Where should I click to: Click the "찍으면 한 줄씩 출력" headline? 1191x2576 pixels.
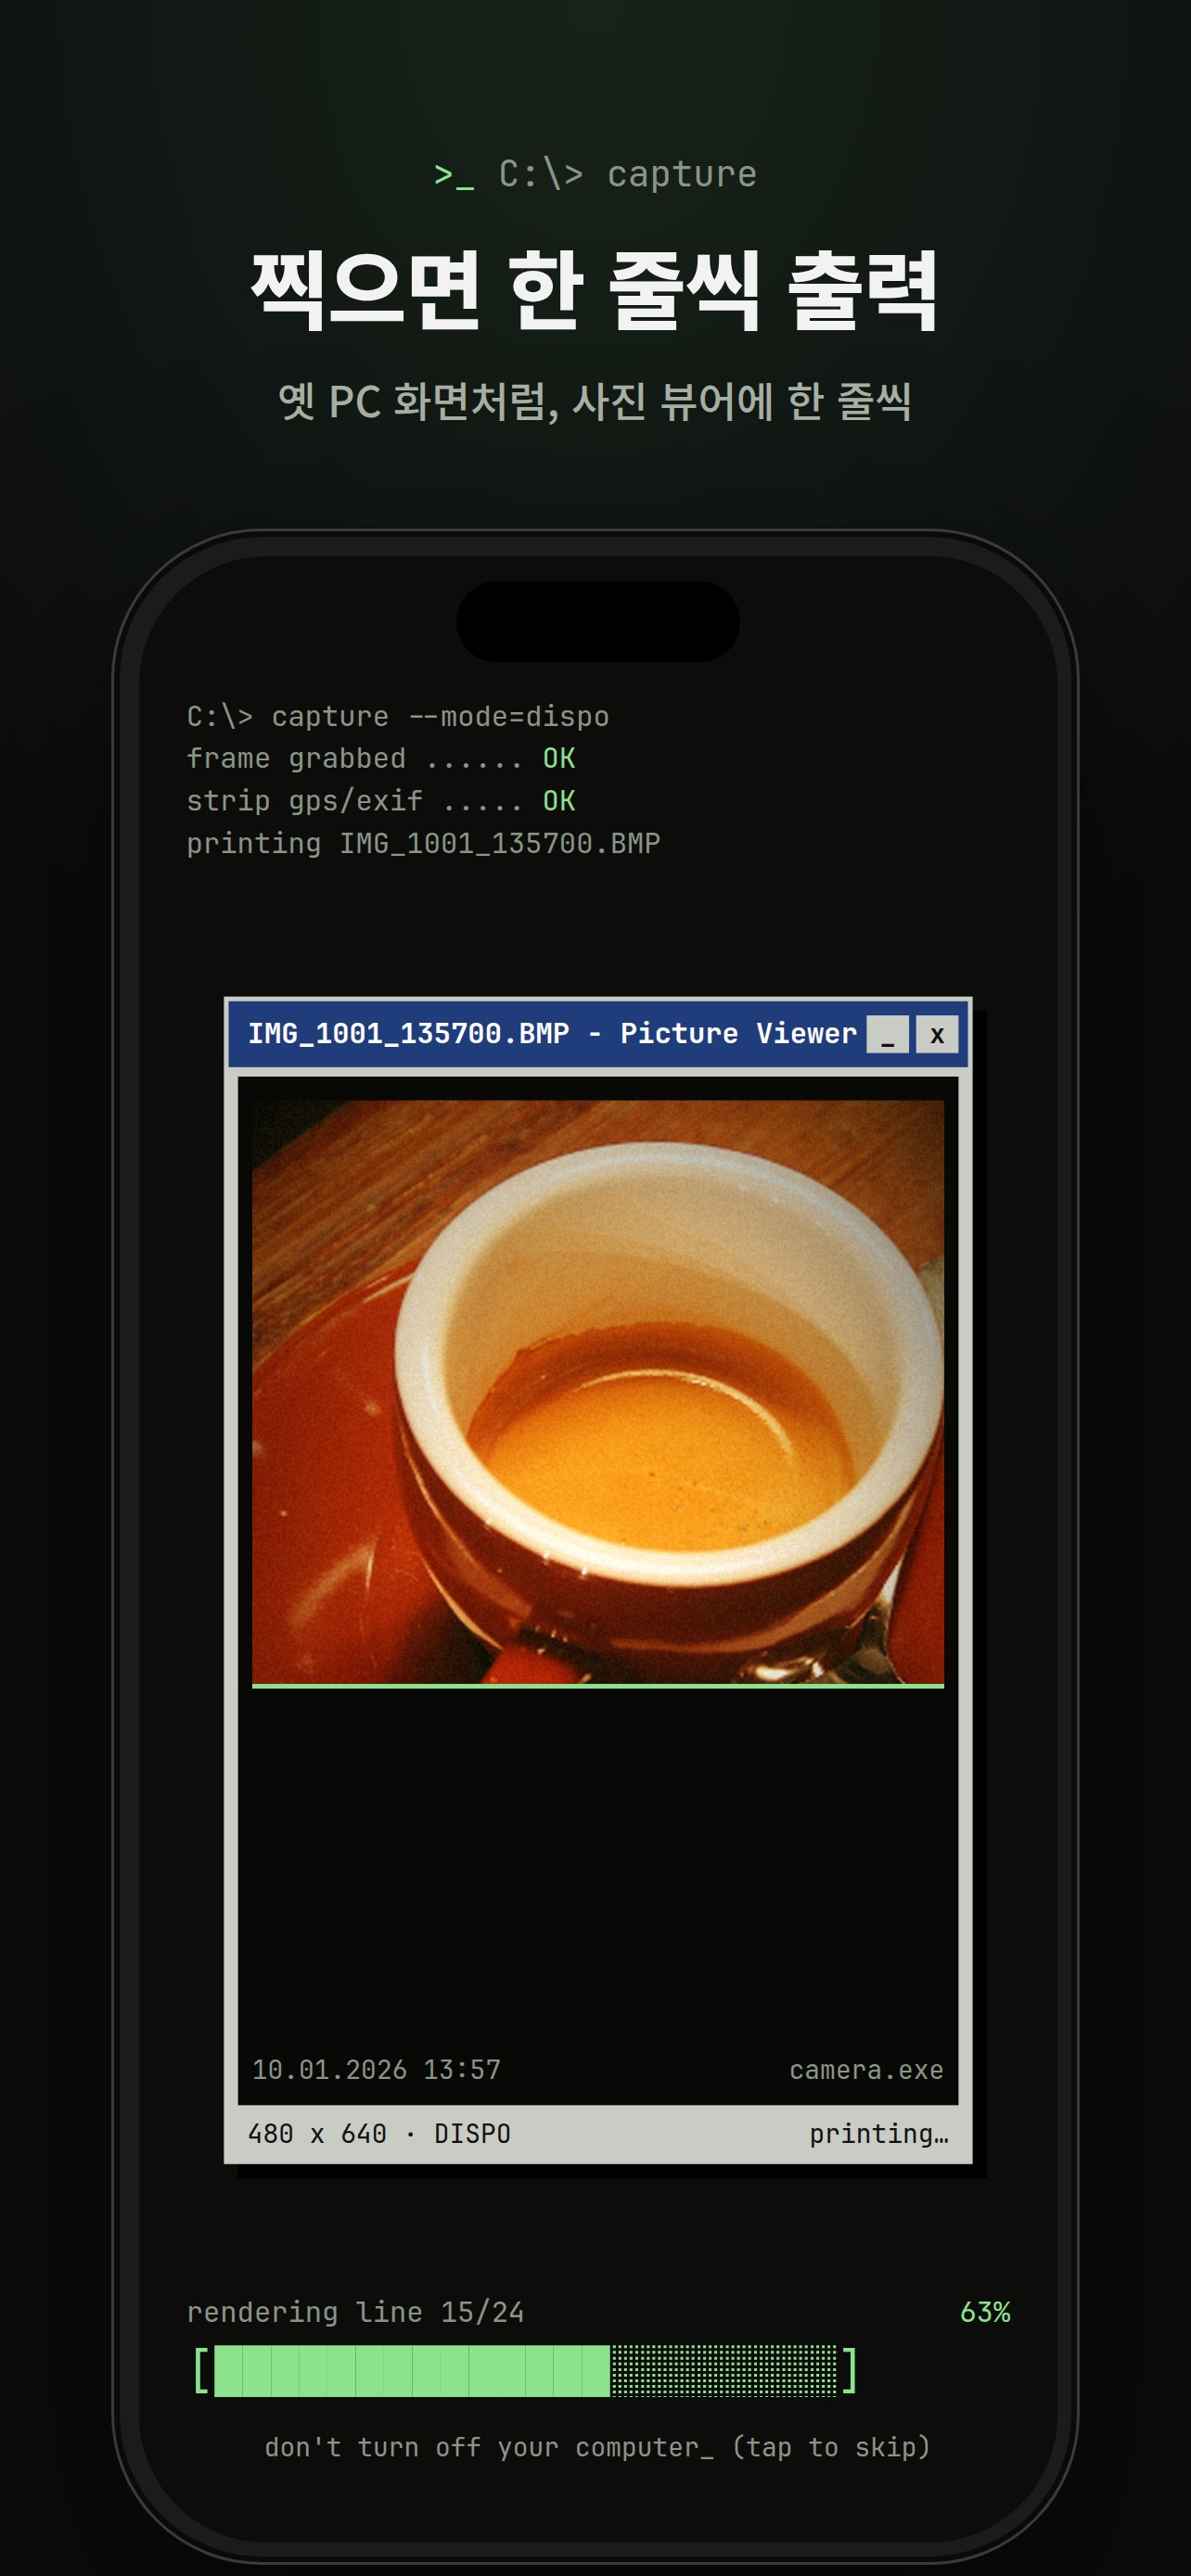[x=595, y=290]
